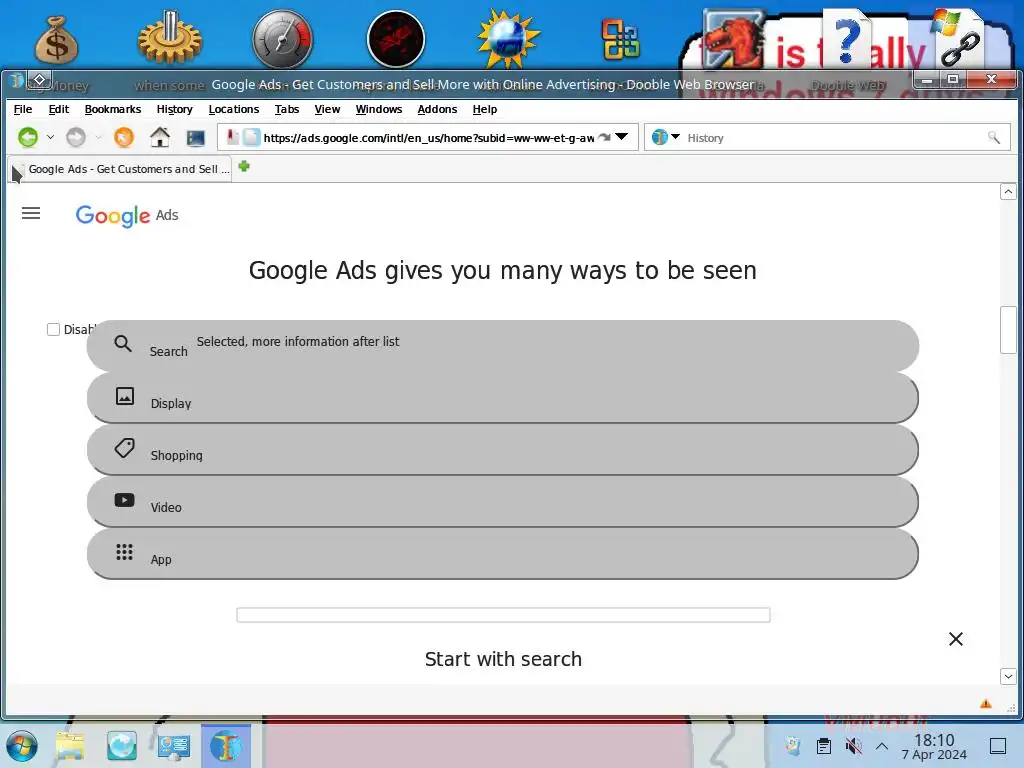Open the speedometer gauge desktop icon
The image size is (1024, 768).
click(x=282, y=39)
